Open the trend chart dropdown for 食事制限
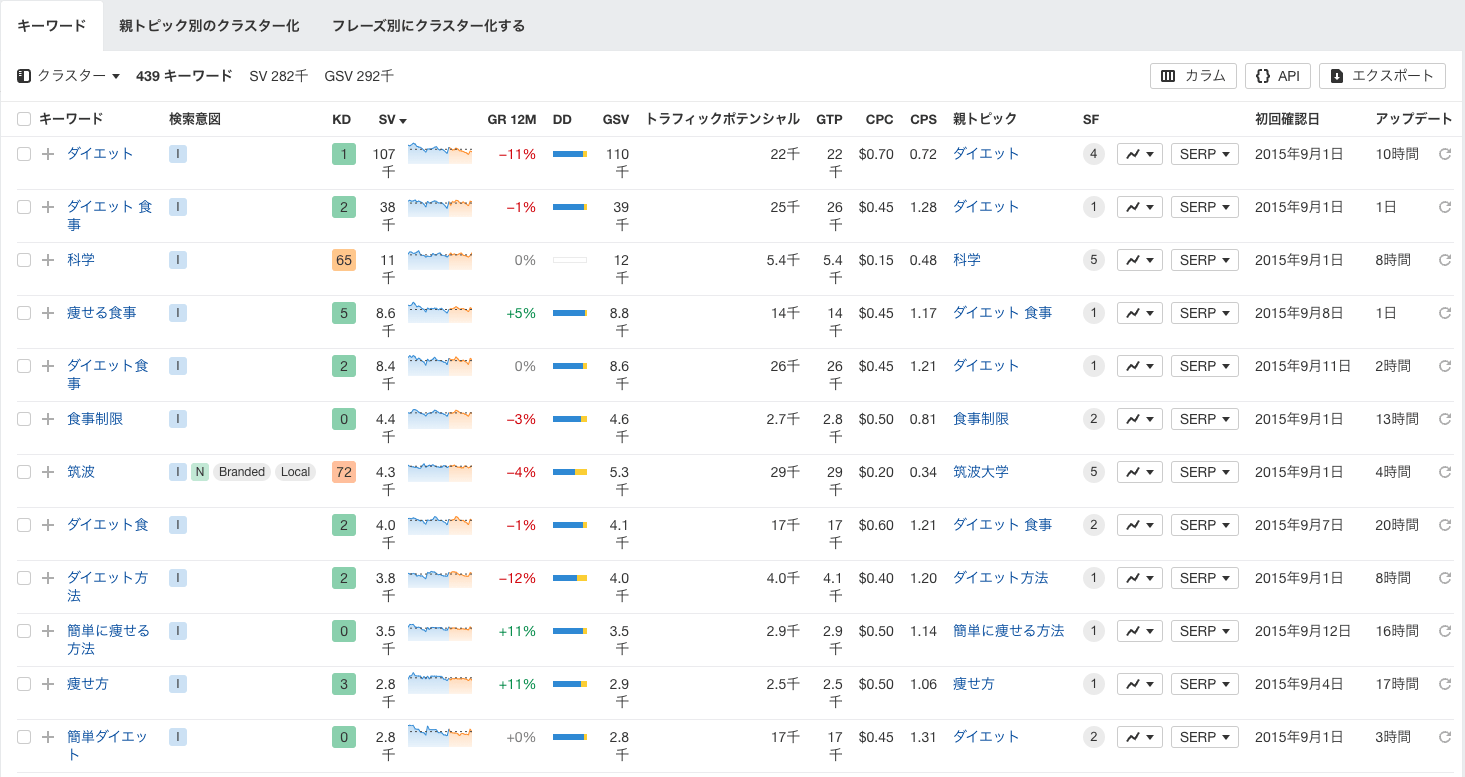1465x777 pixels. click(x=1139, y=418)
